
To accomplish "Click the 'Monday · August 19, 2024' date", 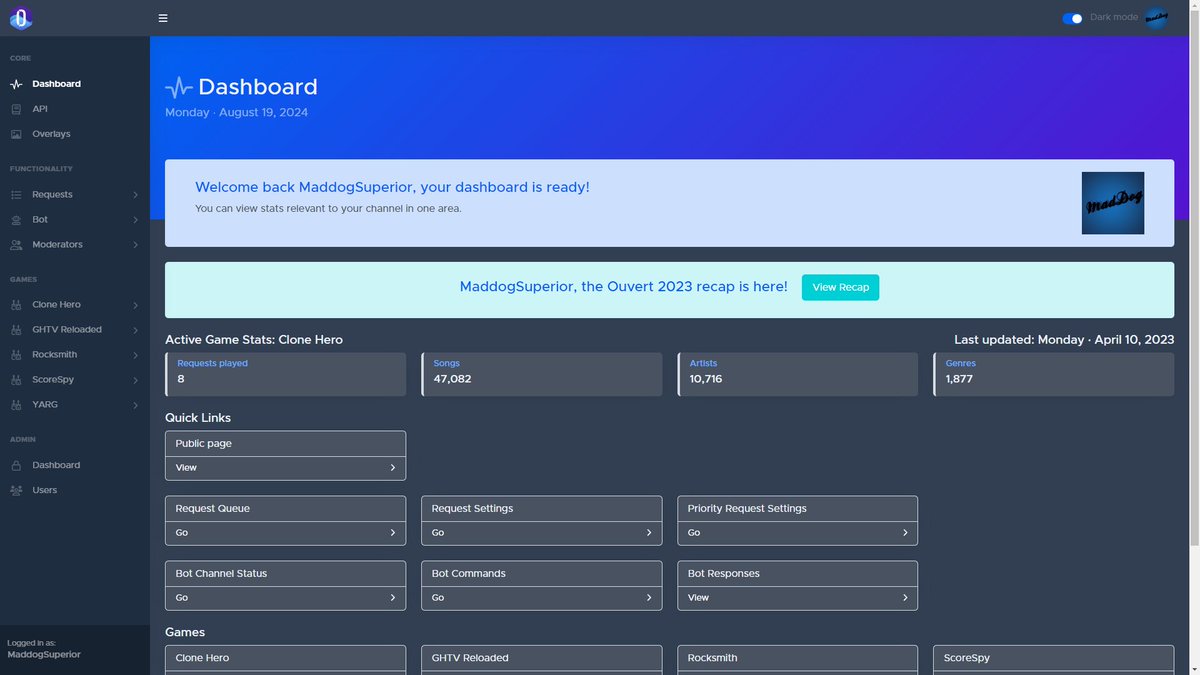I will click(x=236, y=113).
